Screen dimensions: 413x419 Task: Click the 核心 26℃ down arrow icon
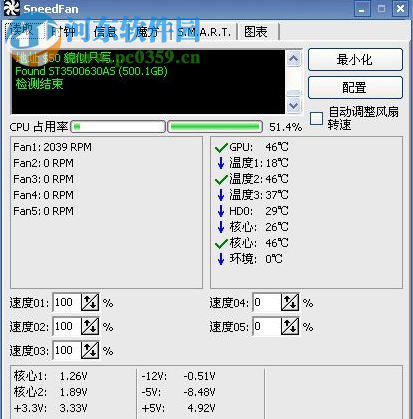(x=221, y=227)
